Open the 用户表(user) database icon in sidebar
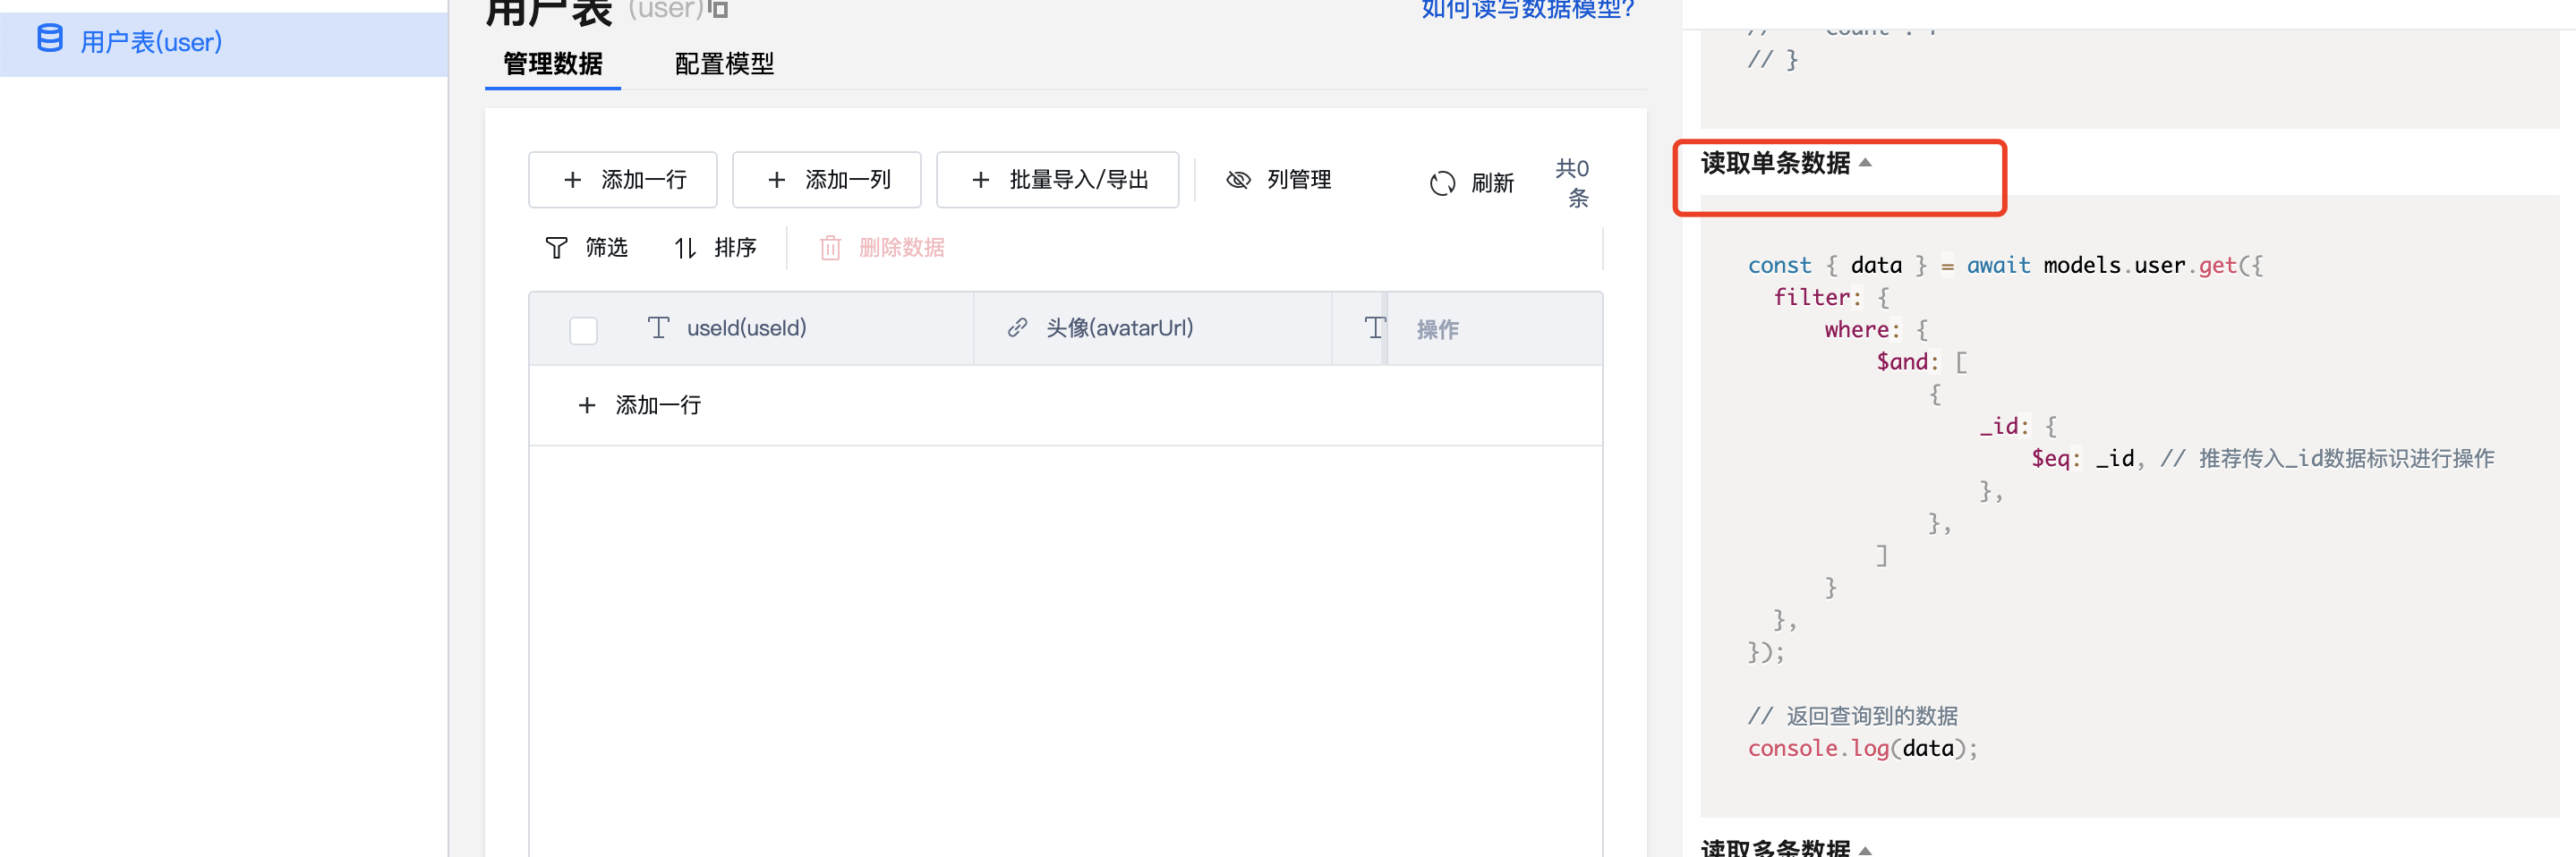This screenshot has height=857, width=2576. coord(49,39)
